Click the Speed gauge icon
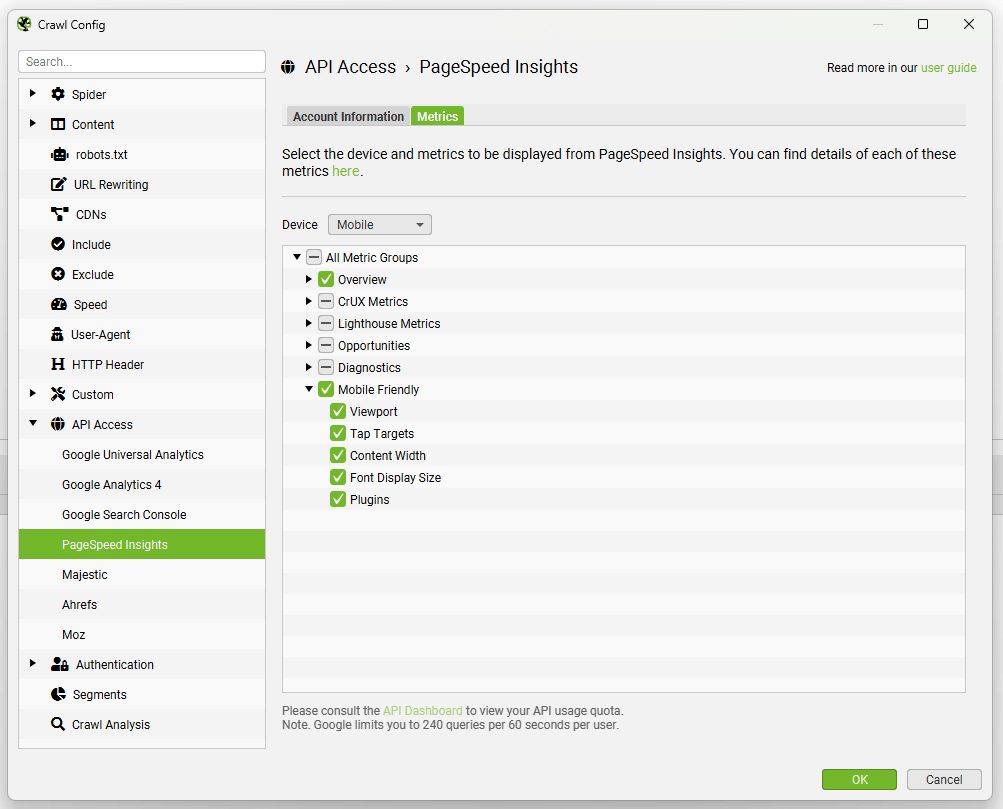The width and height of the screenshot is (1003, 809). tap(57, 304)
